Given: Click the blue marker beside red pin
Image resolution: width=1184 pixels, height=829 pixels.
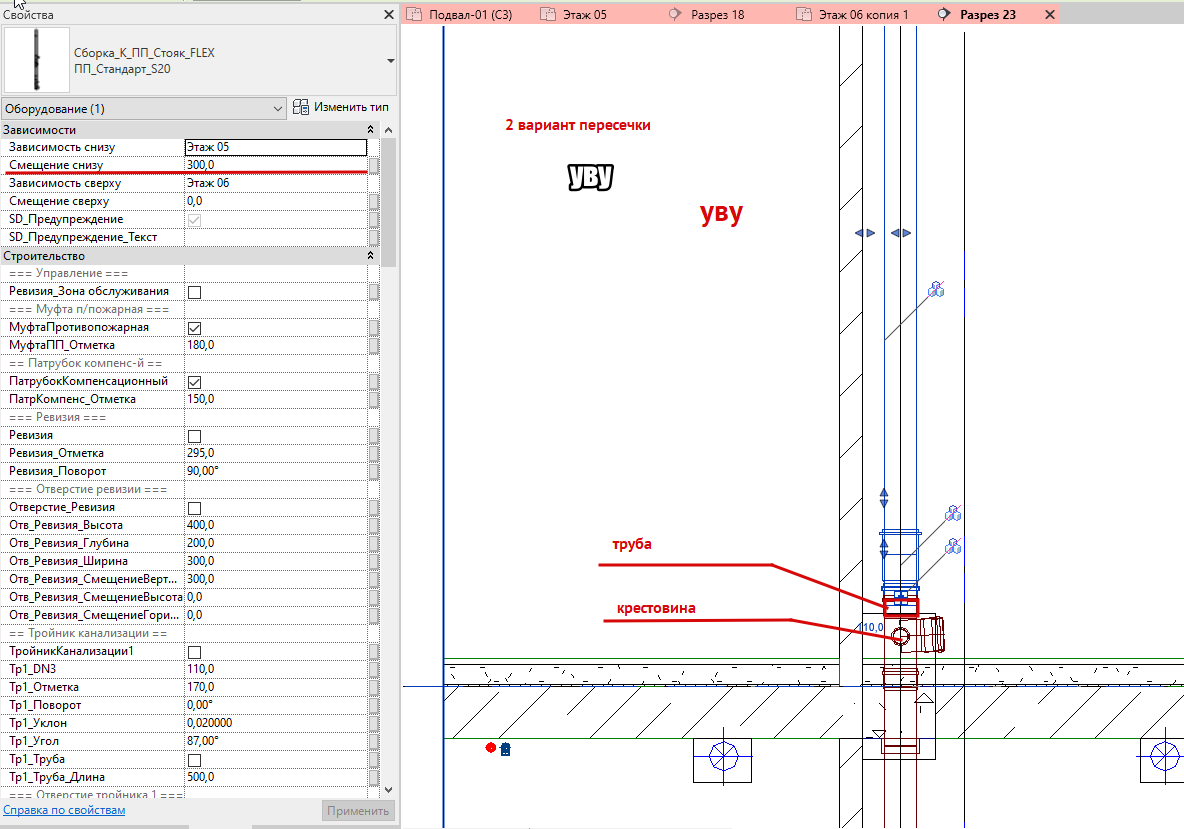Looking at the screenshot, I should coord(505,749).
